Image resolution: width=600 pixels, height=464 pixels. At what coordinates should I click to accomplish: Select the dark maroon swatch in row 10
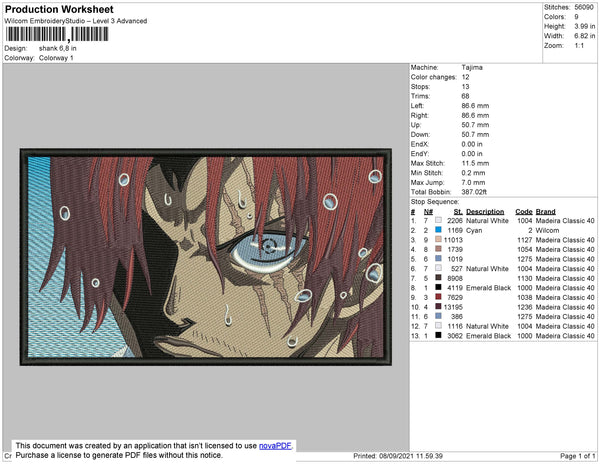click(x=438, y=306)
